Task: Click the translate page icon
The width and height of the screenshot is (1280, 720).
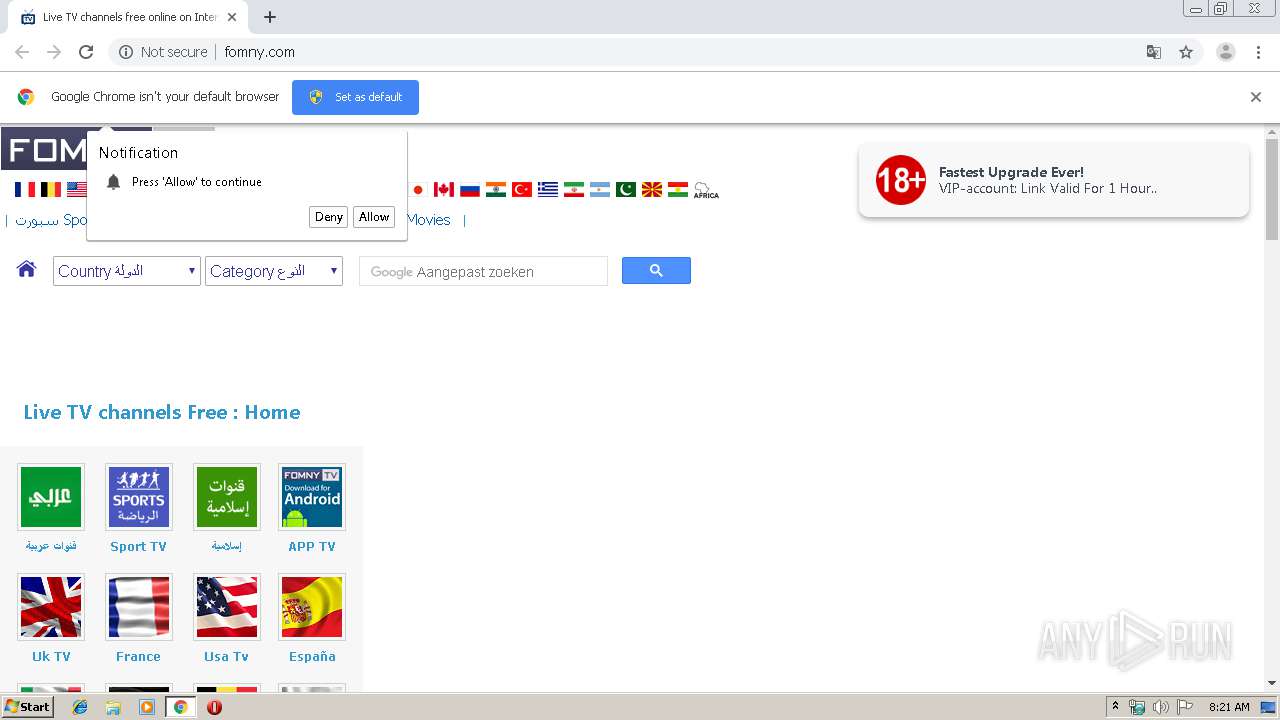Action: (1154, 52)
